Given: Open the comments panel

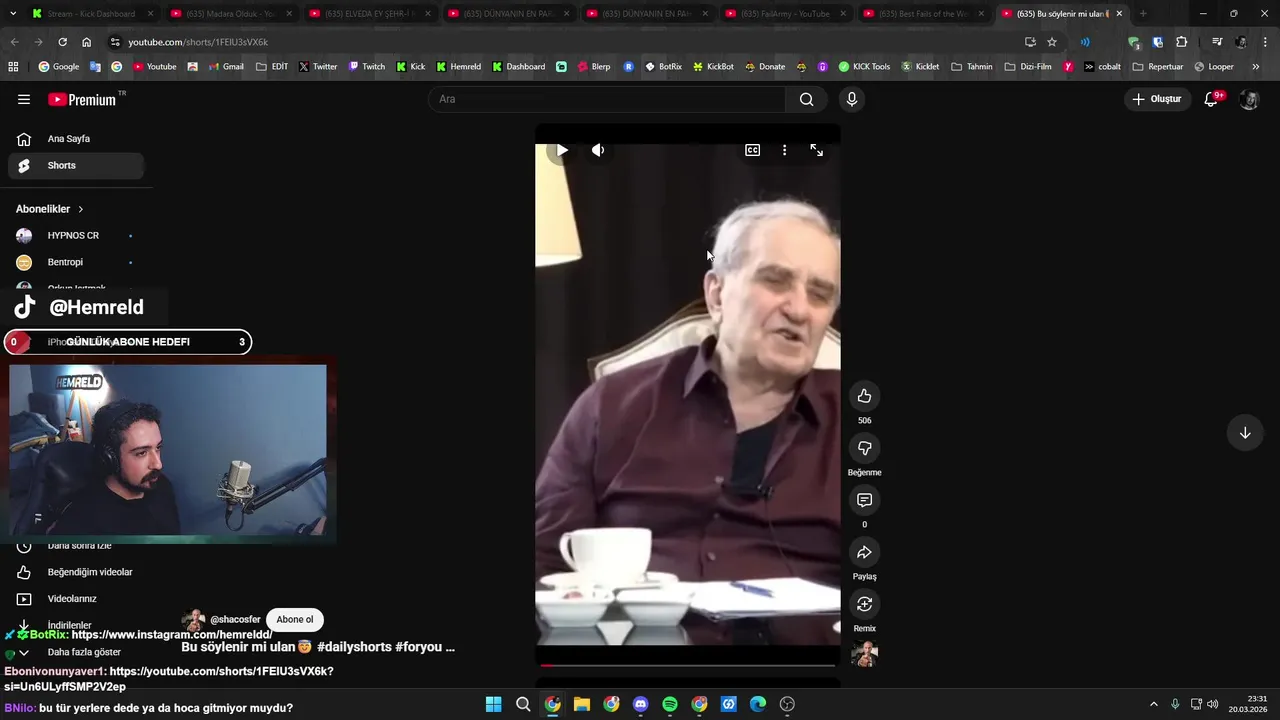Looking at the screenshot, I should click(865, 500).
